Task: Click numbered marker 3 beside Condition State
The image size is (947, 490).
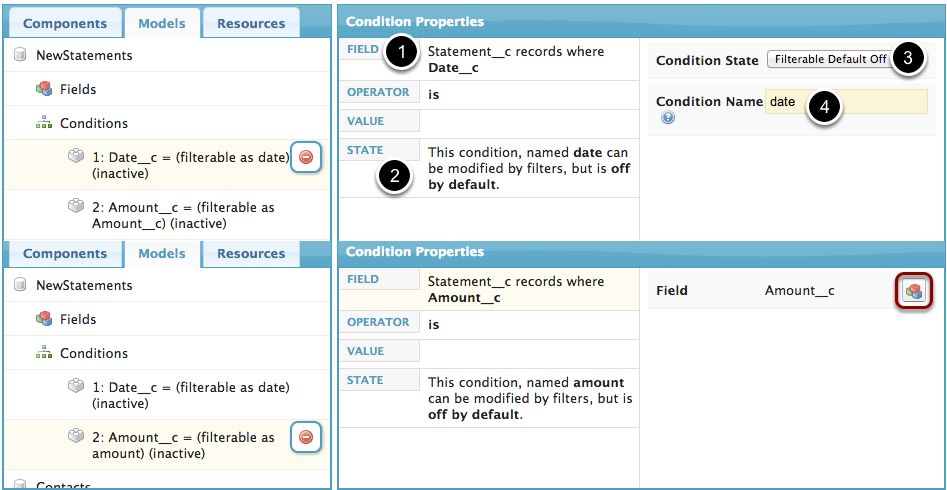Action: (907, 58)
